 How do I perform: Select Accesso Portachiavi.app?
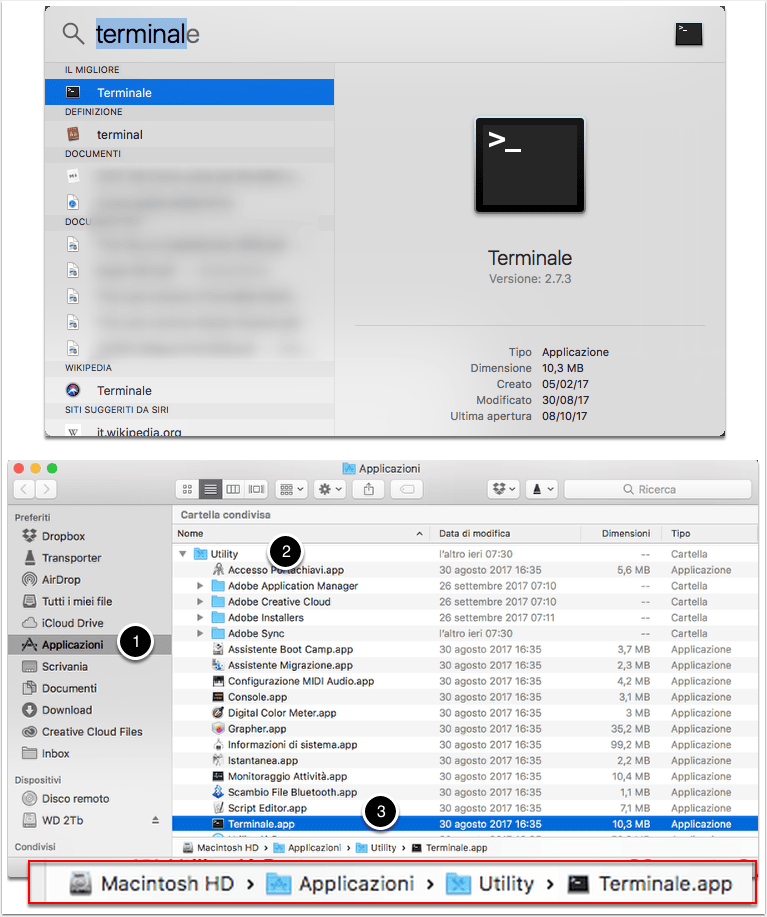[x=465, y=570]
